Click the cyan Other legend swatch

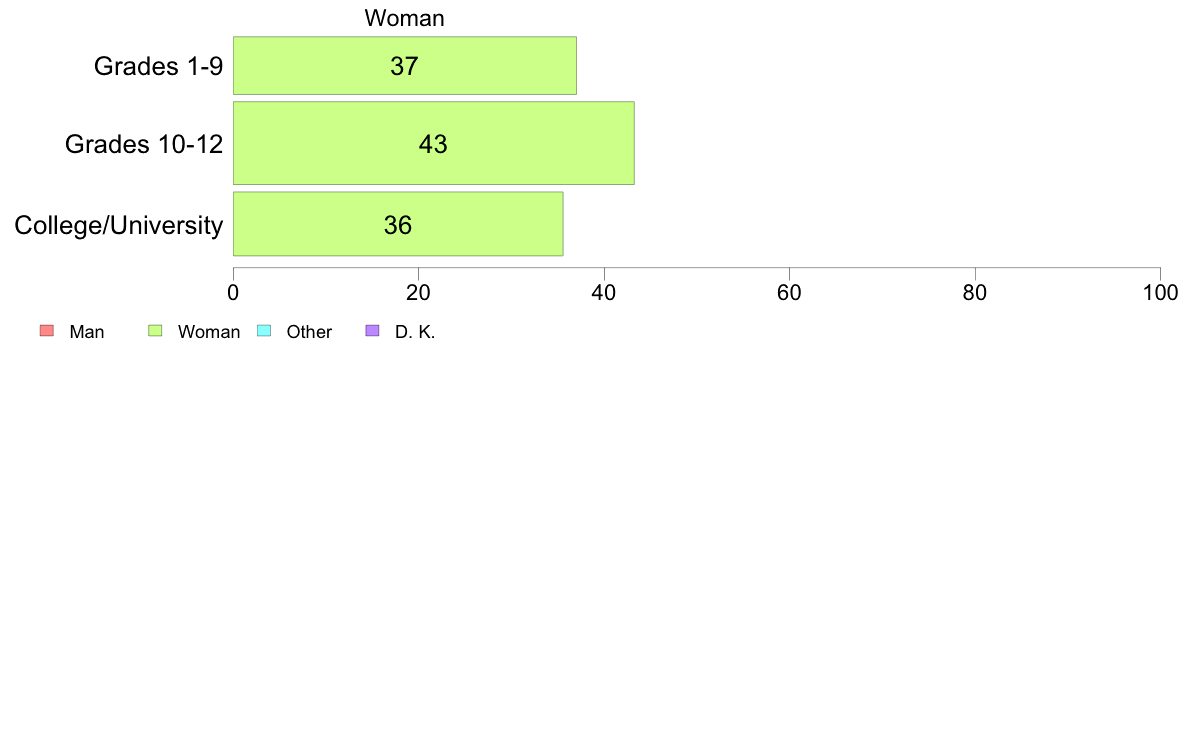click(x=264, y=330)
